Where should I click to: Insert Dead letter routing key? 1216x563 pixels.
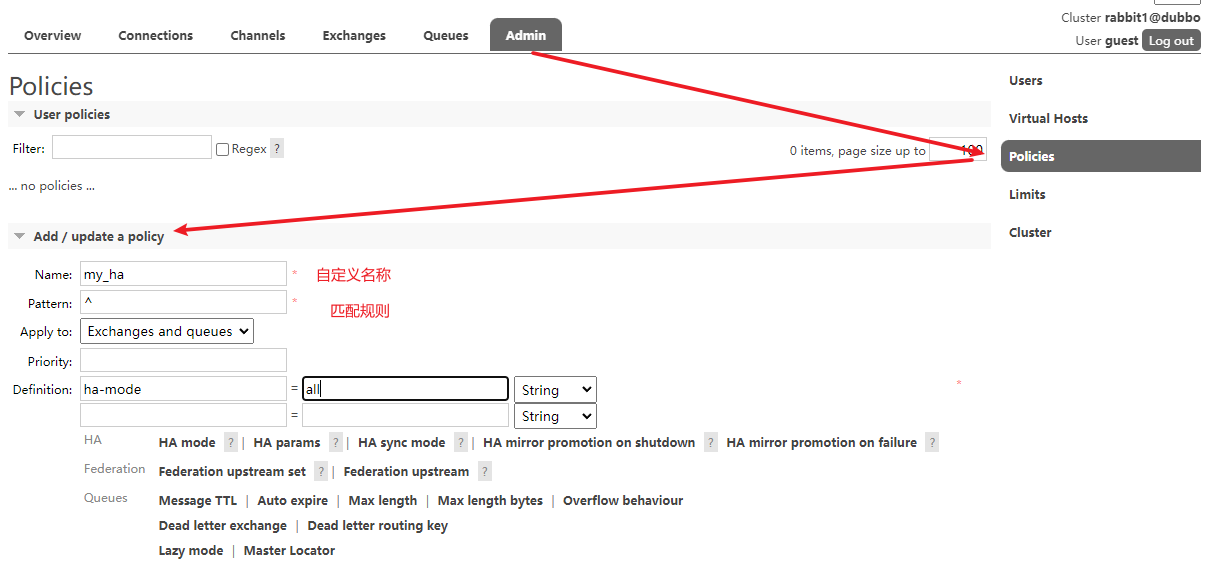378,525
